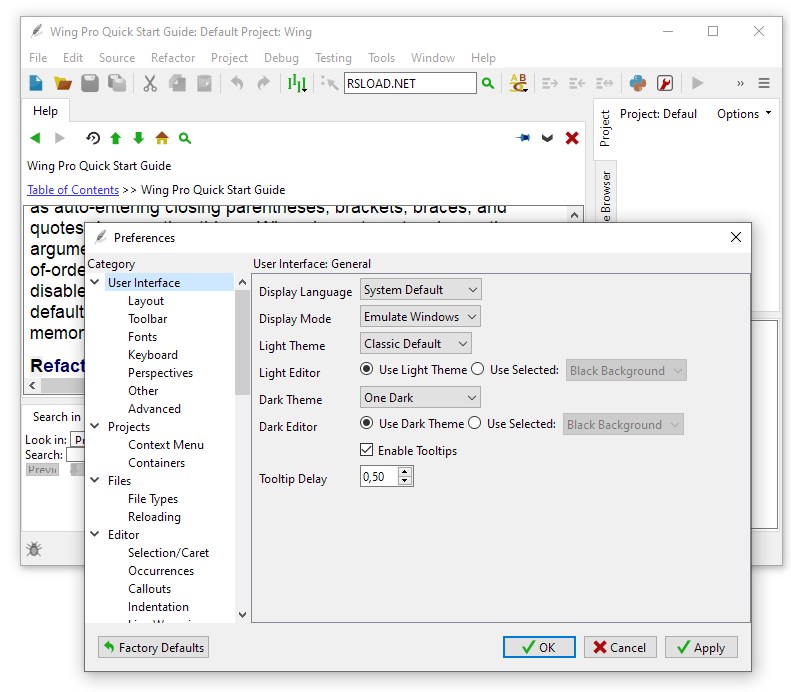This screenshot has height=692, width=791.
Task: Click the New File toolbar icon
Action: (x=36, y=84)
